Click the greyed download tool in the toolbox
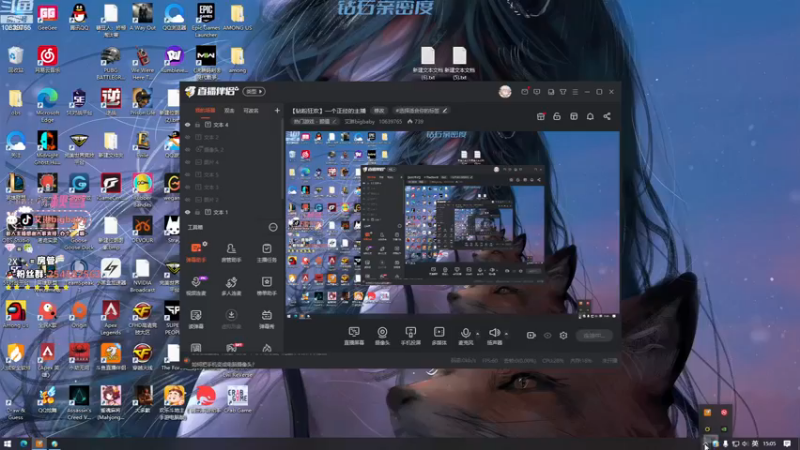 [x=231, y=318]
